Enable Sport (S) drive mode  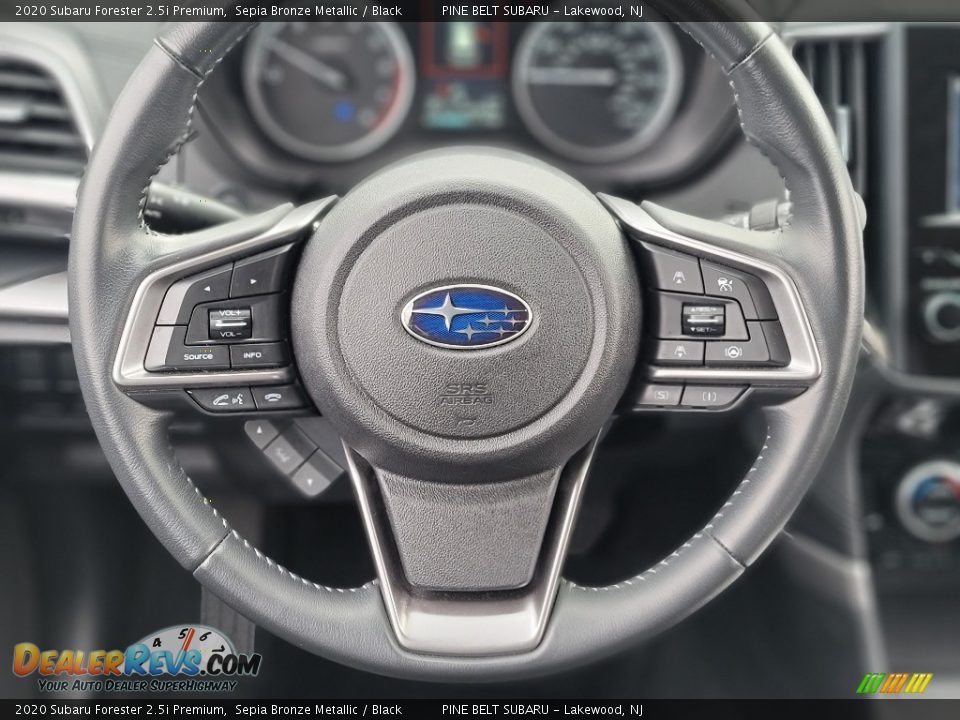pyautogui.click(x=661, y=395)
